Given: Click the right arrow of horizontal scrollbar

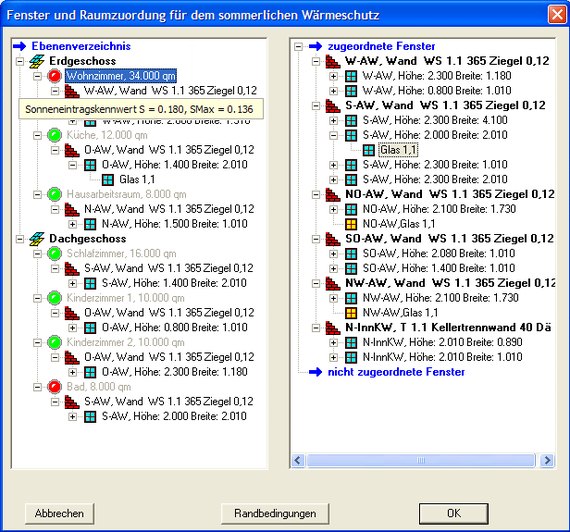Looking at the screenshot, I should pos(547,460).
